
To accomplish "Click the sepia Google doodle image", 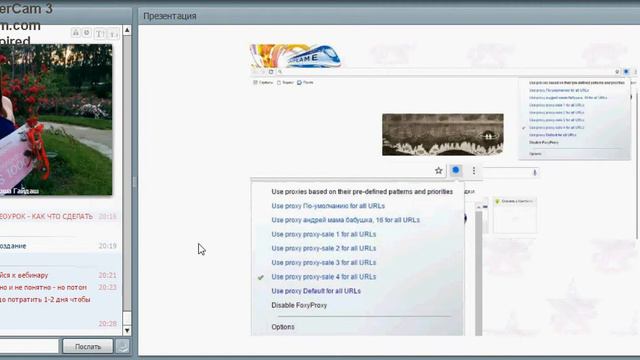I will coord(443,134).
